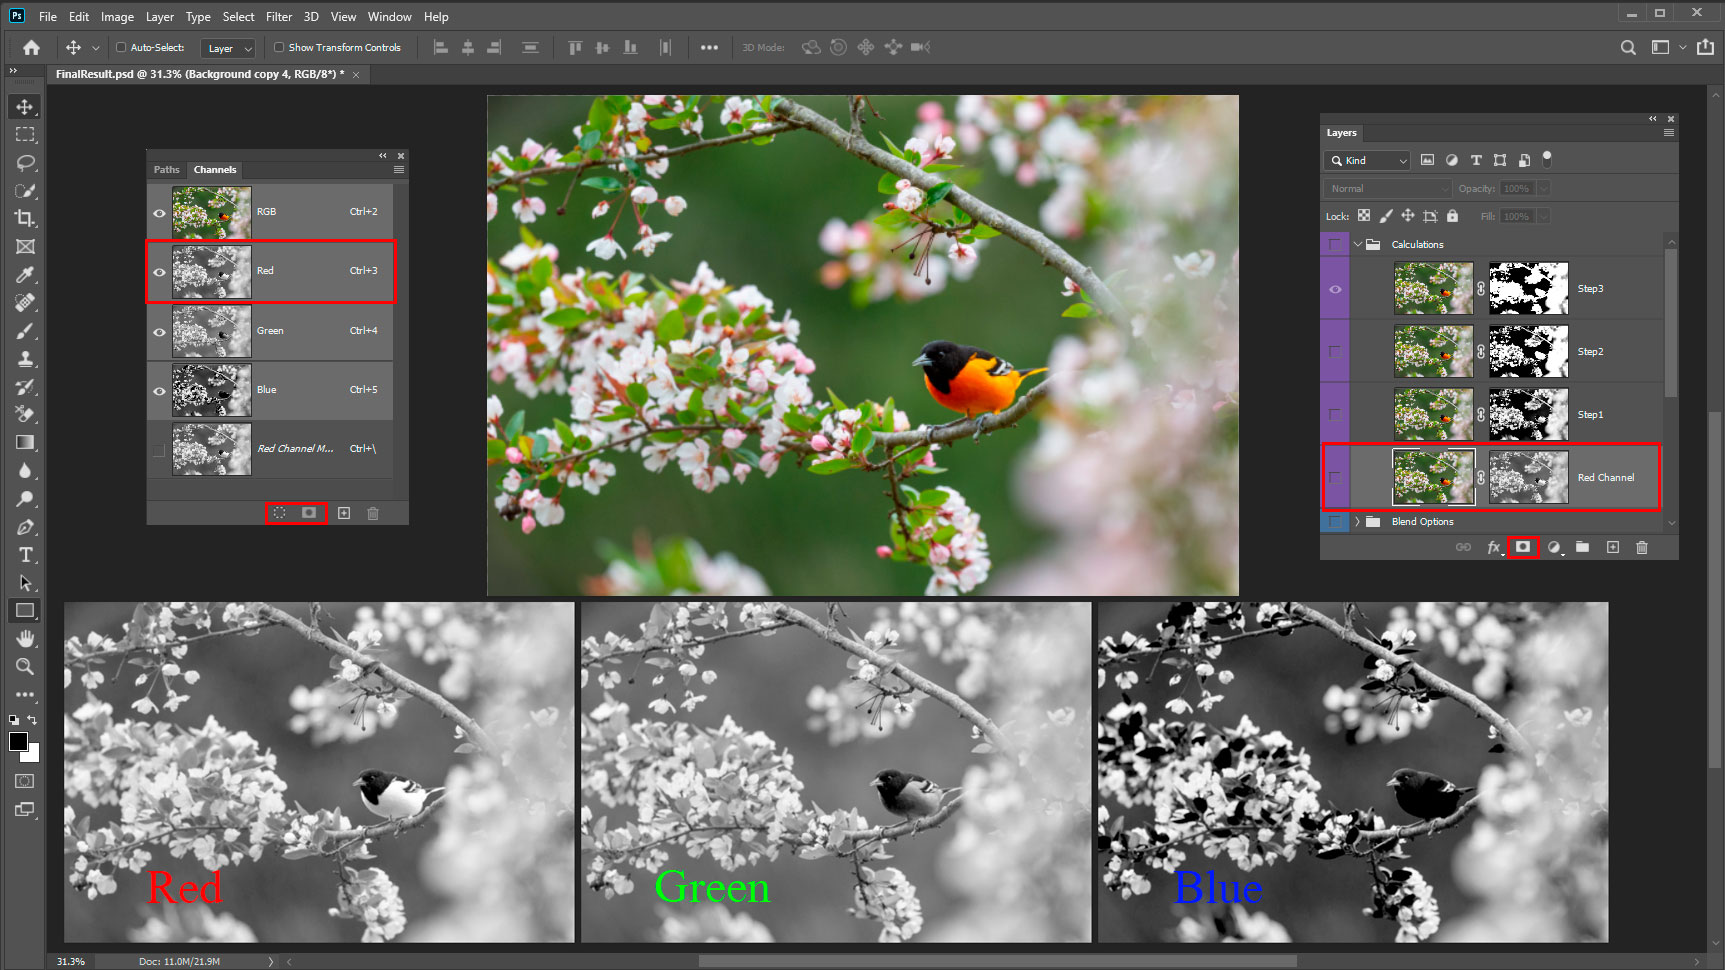This screenshot has height=970, width=1725.
Task: Open the Filter menu
Action: point(278,17)
